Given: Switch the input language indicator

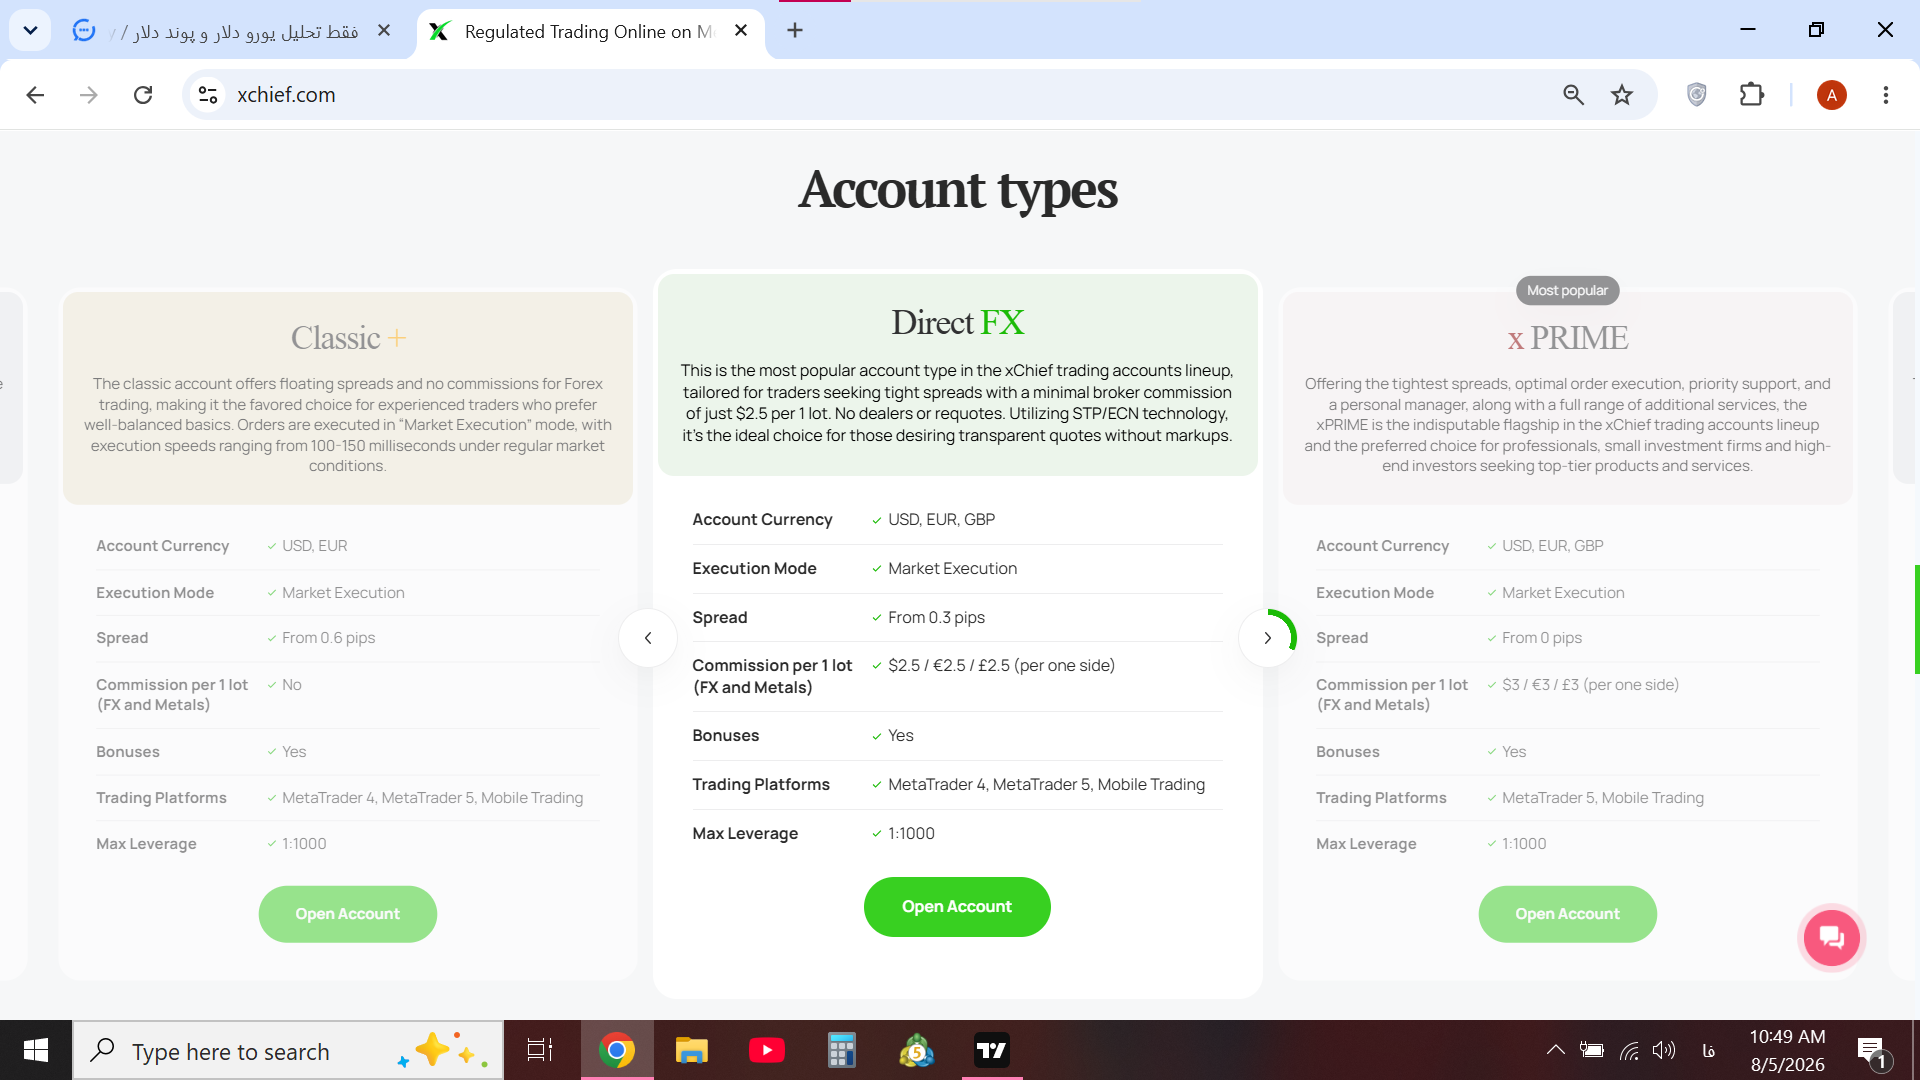Looking at the screenshot, I should (x=1708, y=1050).
